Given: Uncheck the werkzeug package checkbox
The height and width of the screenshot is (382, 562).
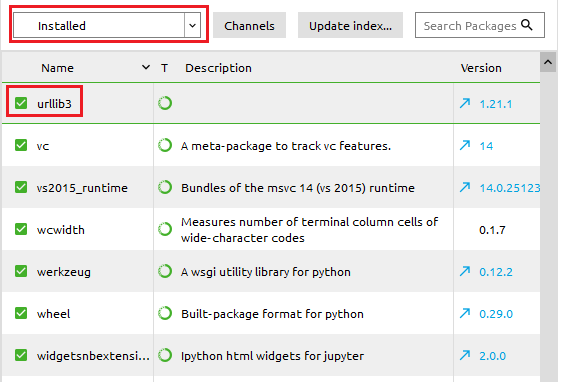Looking at the screenshot, I should (x=21, y=271).
